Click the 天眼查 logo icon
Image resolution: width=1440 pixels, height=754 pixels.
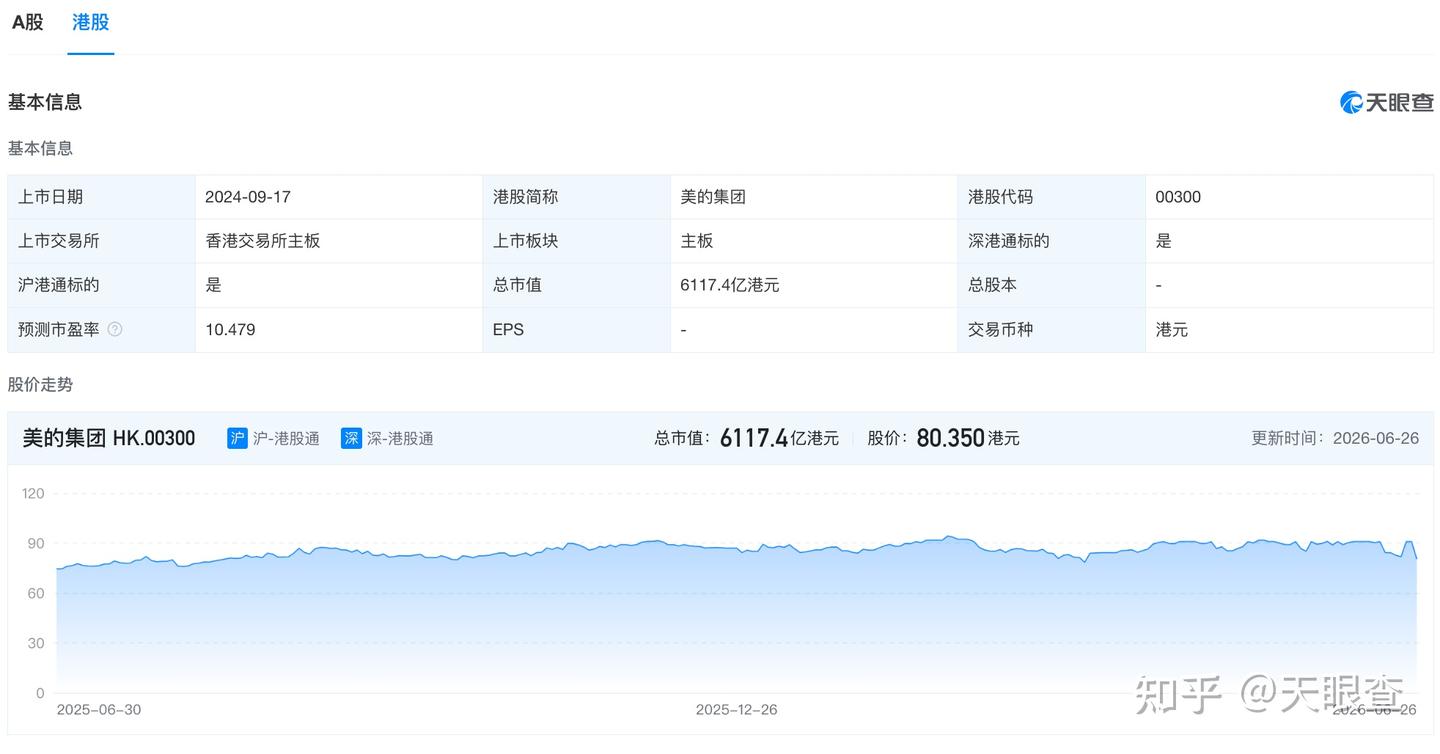coord(1352,102)
